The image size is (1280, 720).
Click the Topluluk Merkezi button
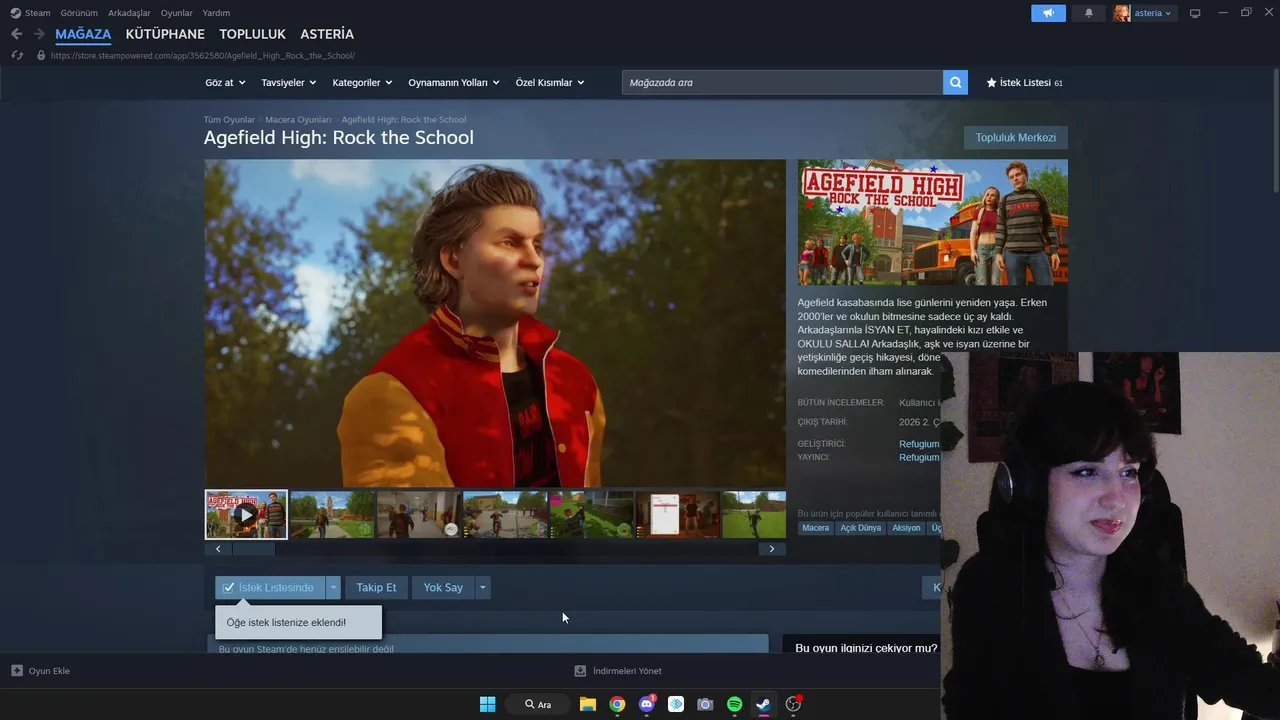(1015, 138)
